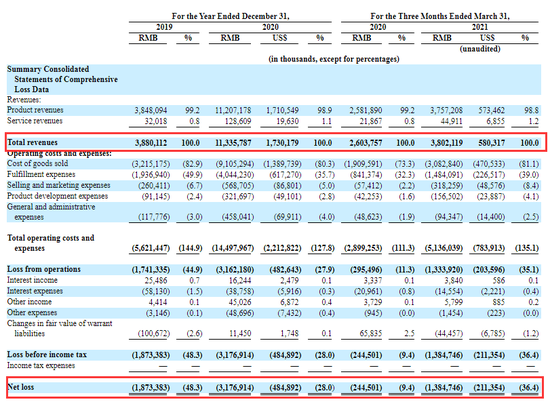The height and width of the screenshot is (404, 550).
Task: Select the Other expenses row label
Action: (x=32, y=312)
